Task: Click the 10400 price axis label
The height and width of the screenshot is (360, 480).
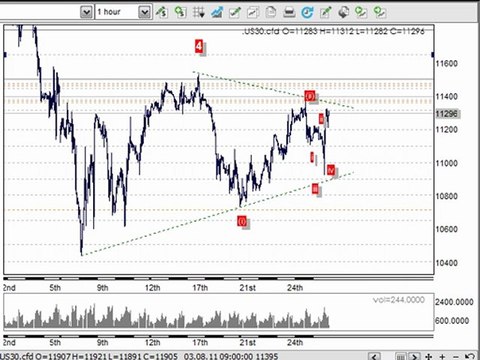Action: [447, 263]
